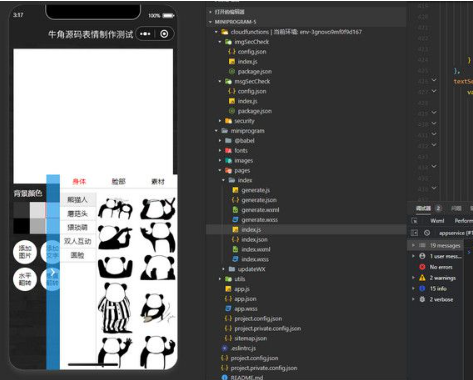Click the cloudfunctions cloud folder icon
This screenshot has width=473, height=380.
(x=225, y=32)
